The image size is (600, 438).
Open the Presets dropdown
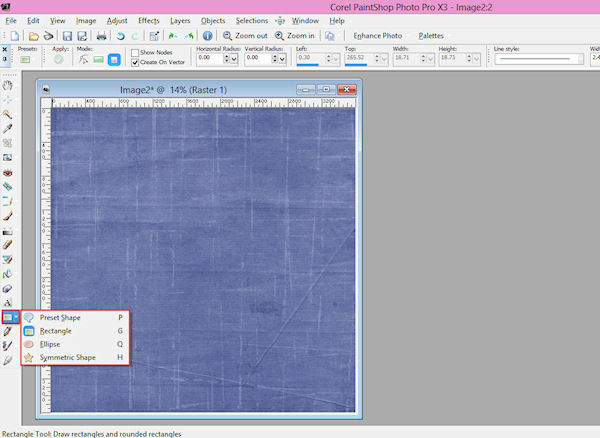[x=25, y=60]
